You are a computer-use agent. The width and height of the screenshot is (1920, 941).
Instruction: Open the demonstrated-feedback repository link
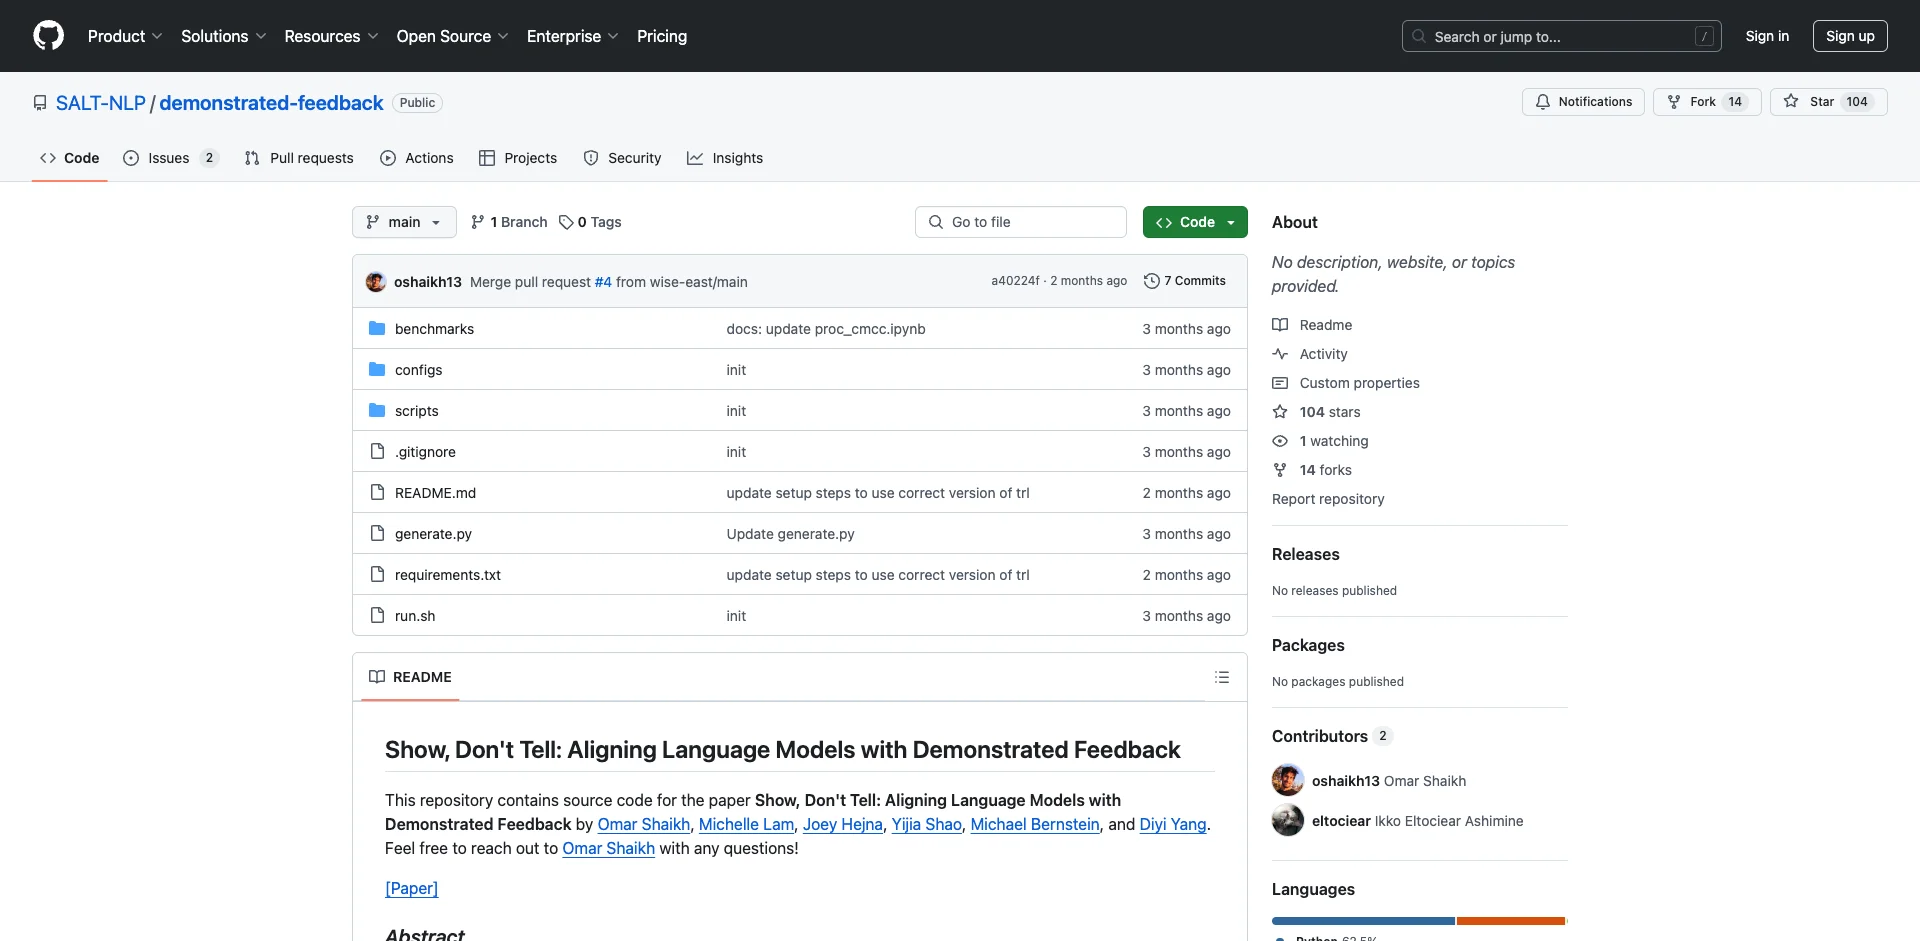coord(271,103)
